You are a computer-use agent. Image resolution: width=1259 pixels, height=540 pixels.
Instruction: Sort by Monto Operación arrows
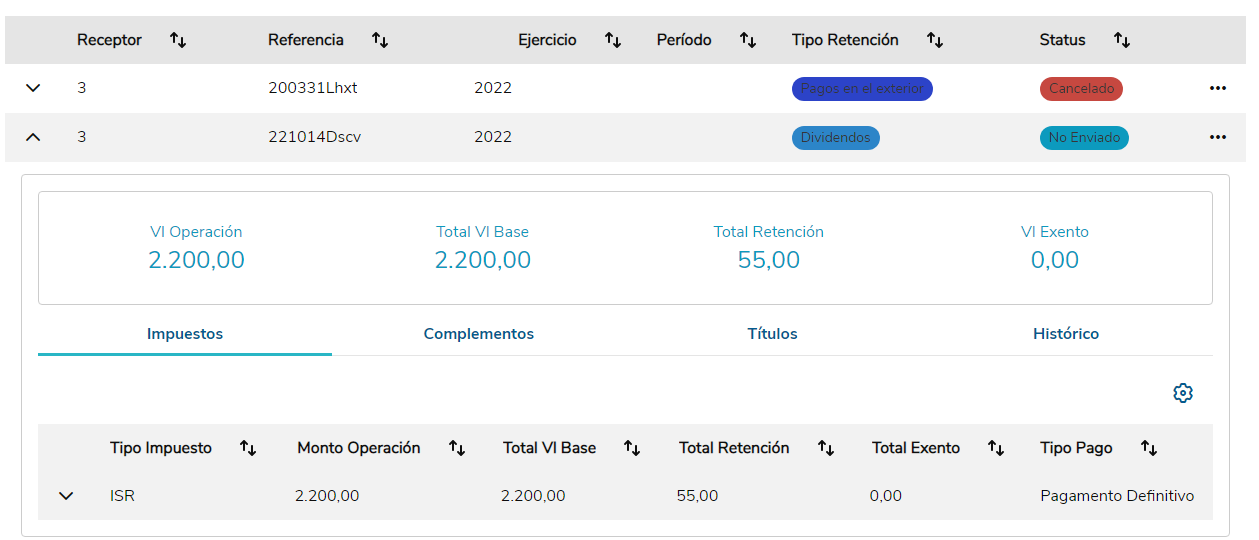[x=457, y=448]
